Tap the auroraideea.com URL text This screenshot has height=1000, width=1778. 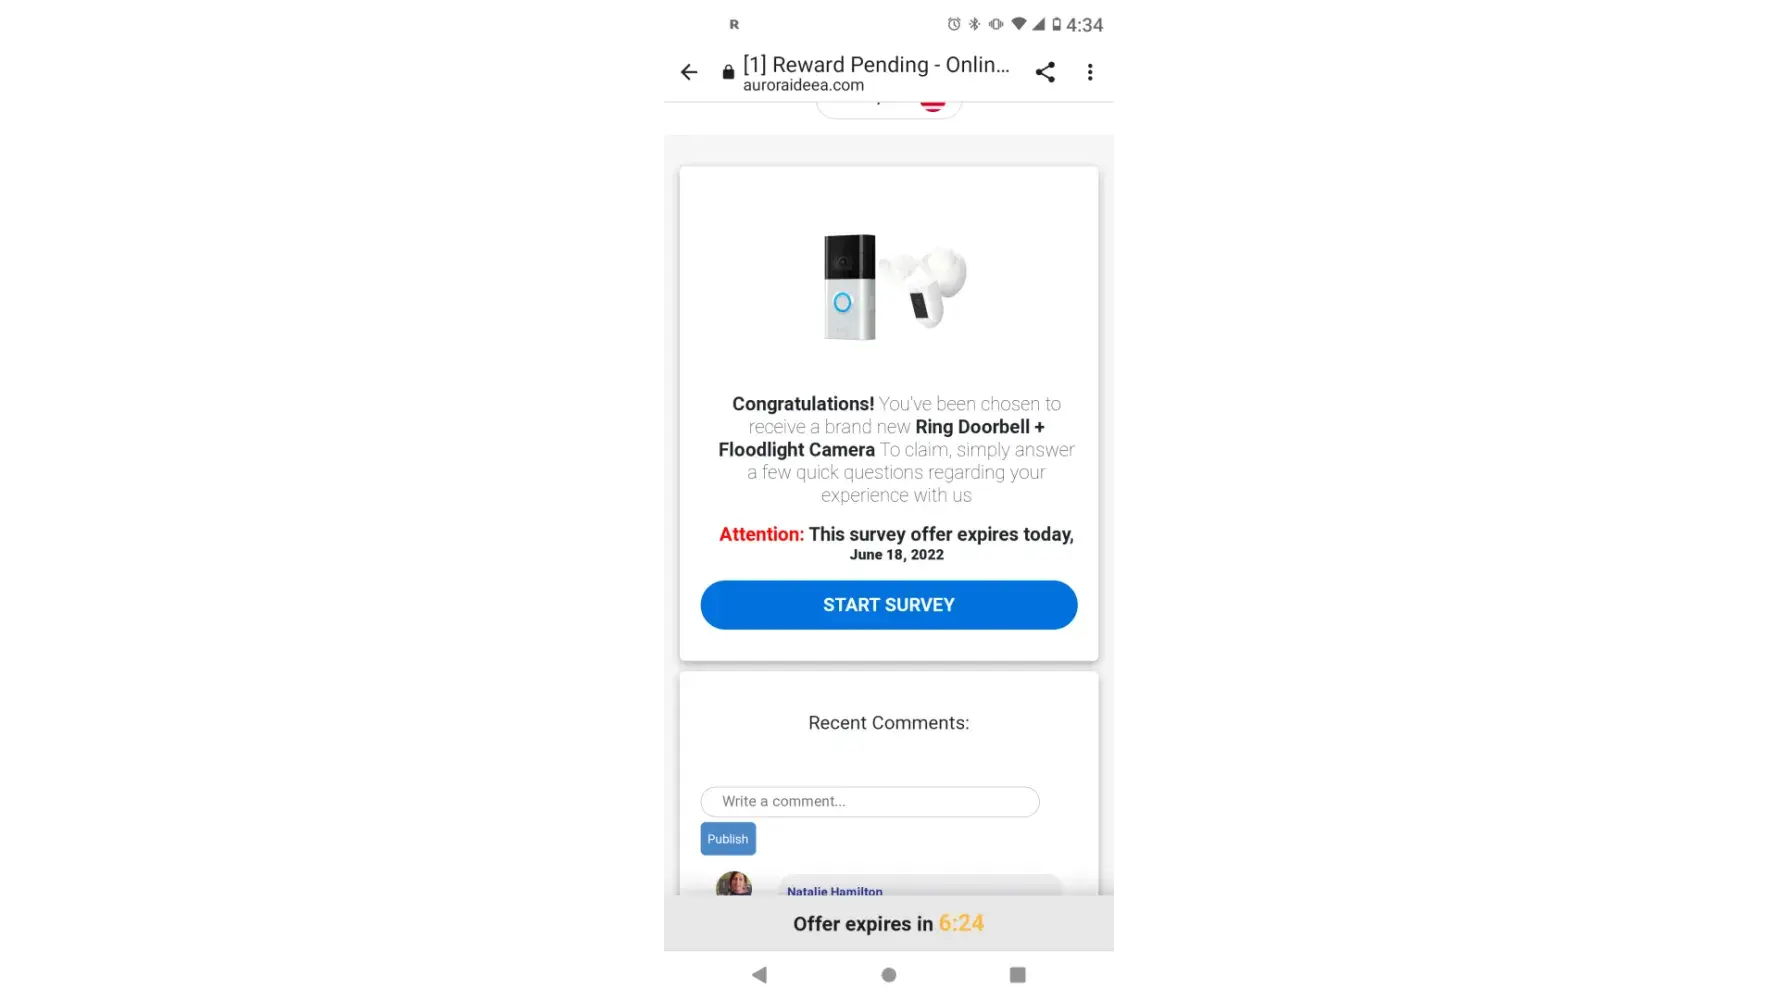click(803, 86)
